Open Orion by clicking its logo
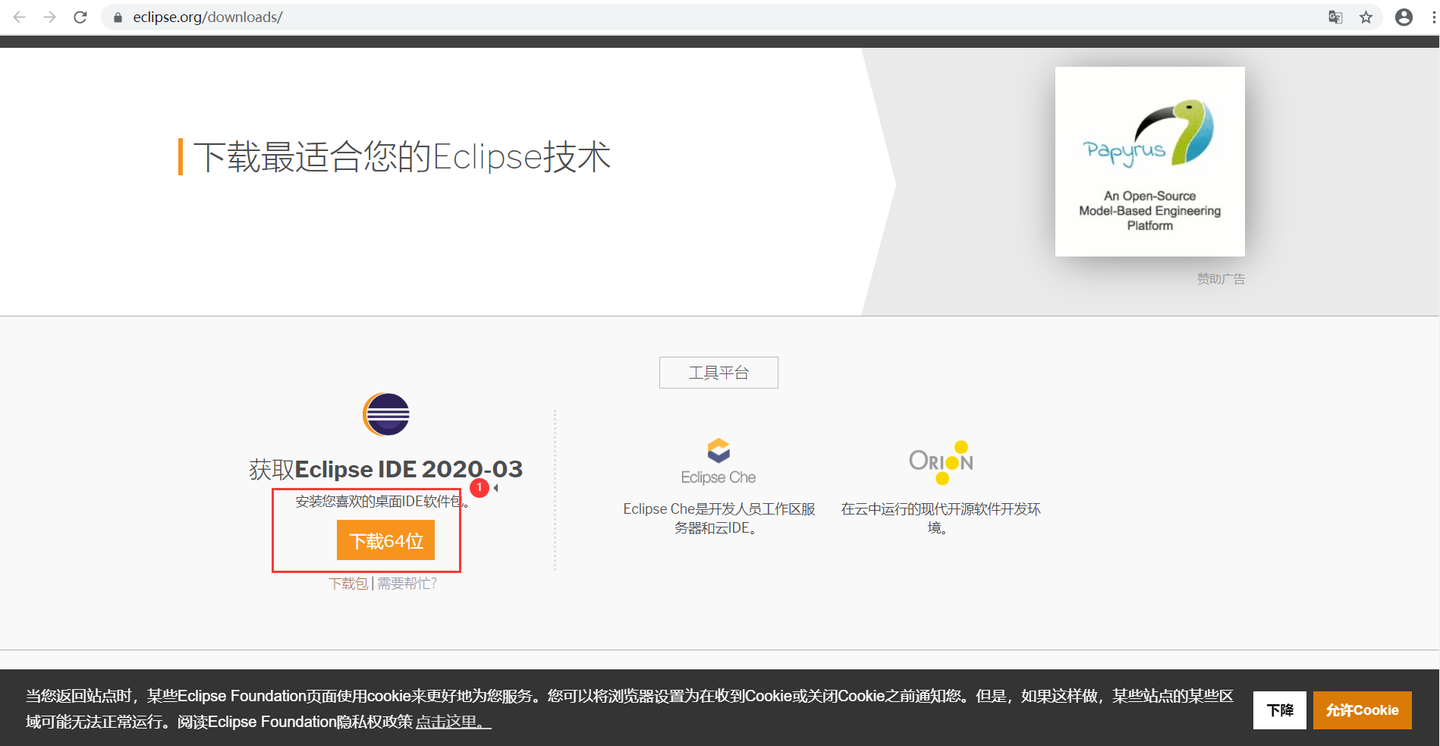This screenshot has width=1440, height=746. click(940, 461)
